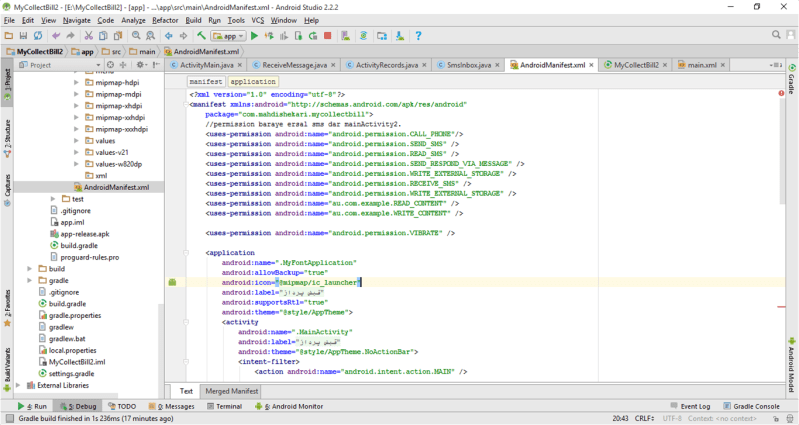Switch to the Merged Manifest tab
Image resolution: width=799 pixels, height=425 pixels.
[x=231, y=391]
